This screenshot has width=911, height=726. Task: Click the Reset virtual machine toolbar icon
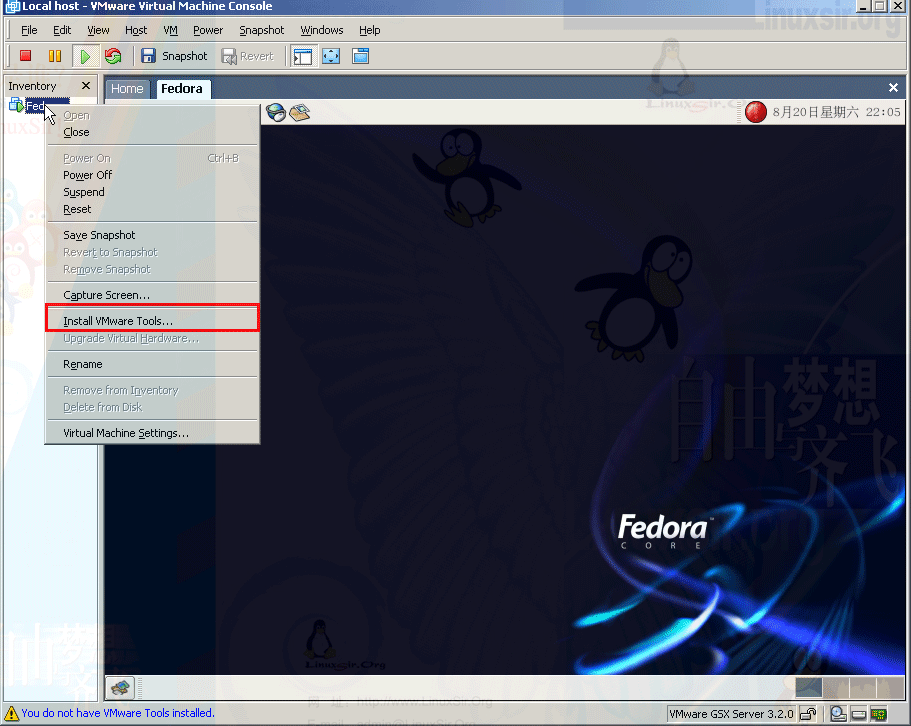point(113,56)
